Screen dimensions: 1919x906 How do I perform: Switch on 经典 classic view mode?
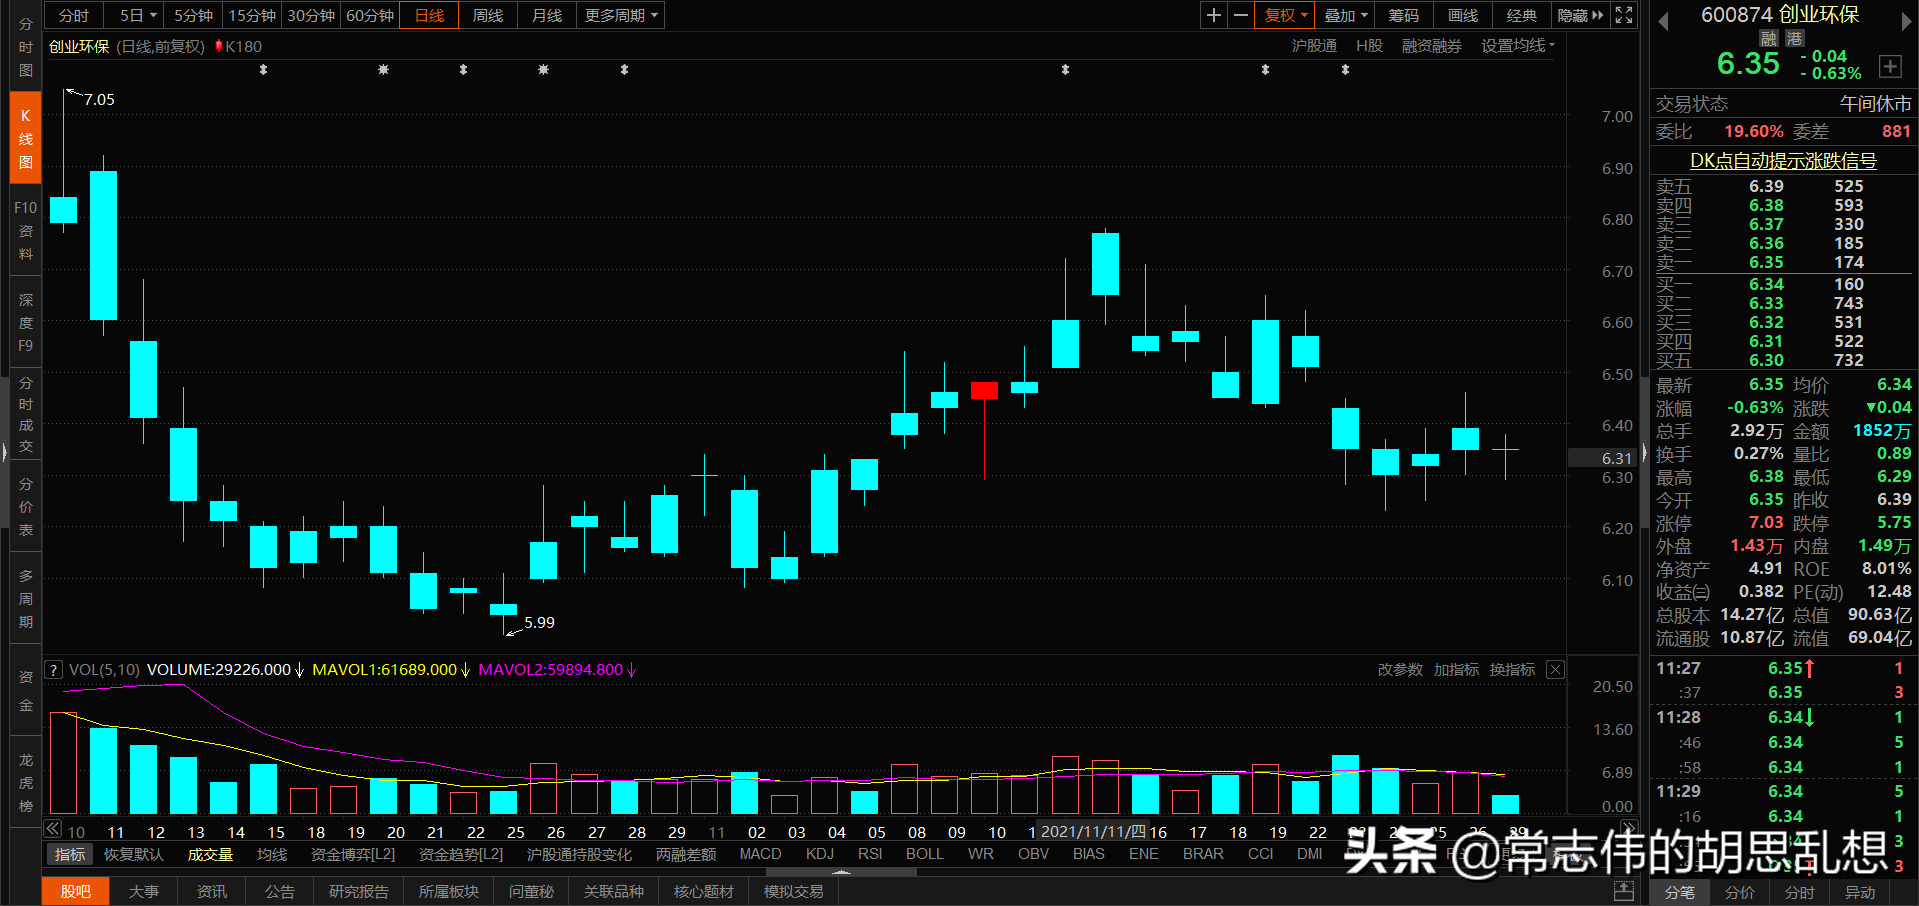[x=1521, y=15]
